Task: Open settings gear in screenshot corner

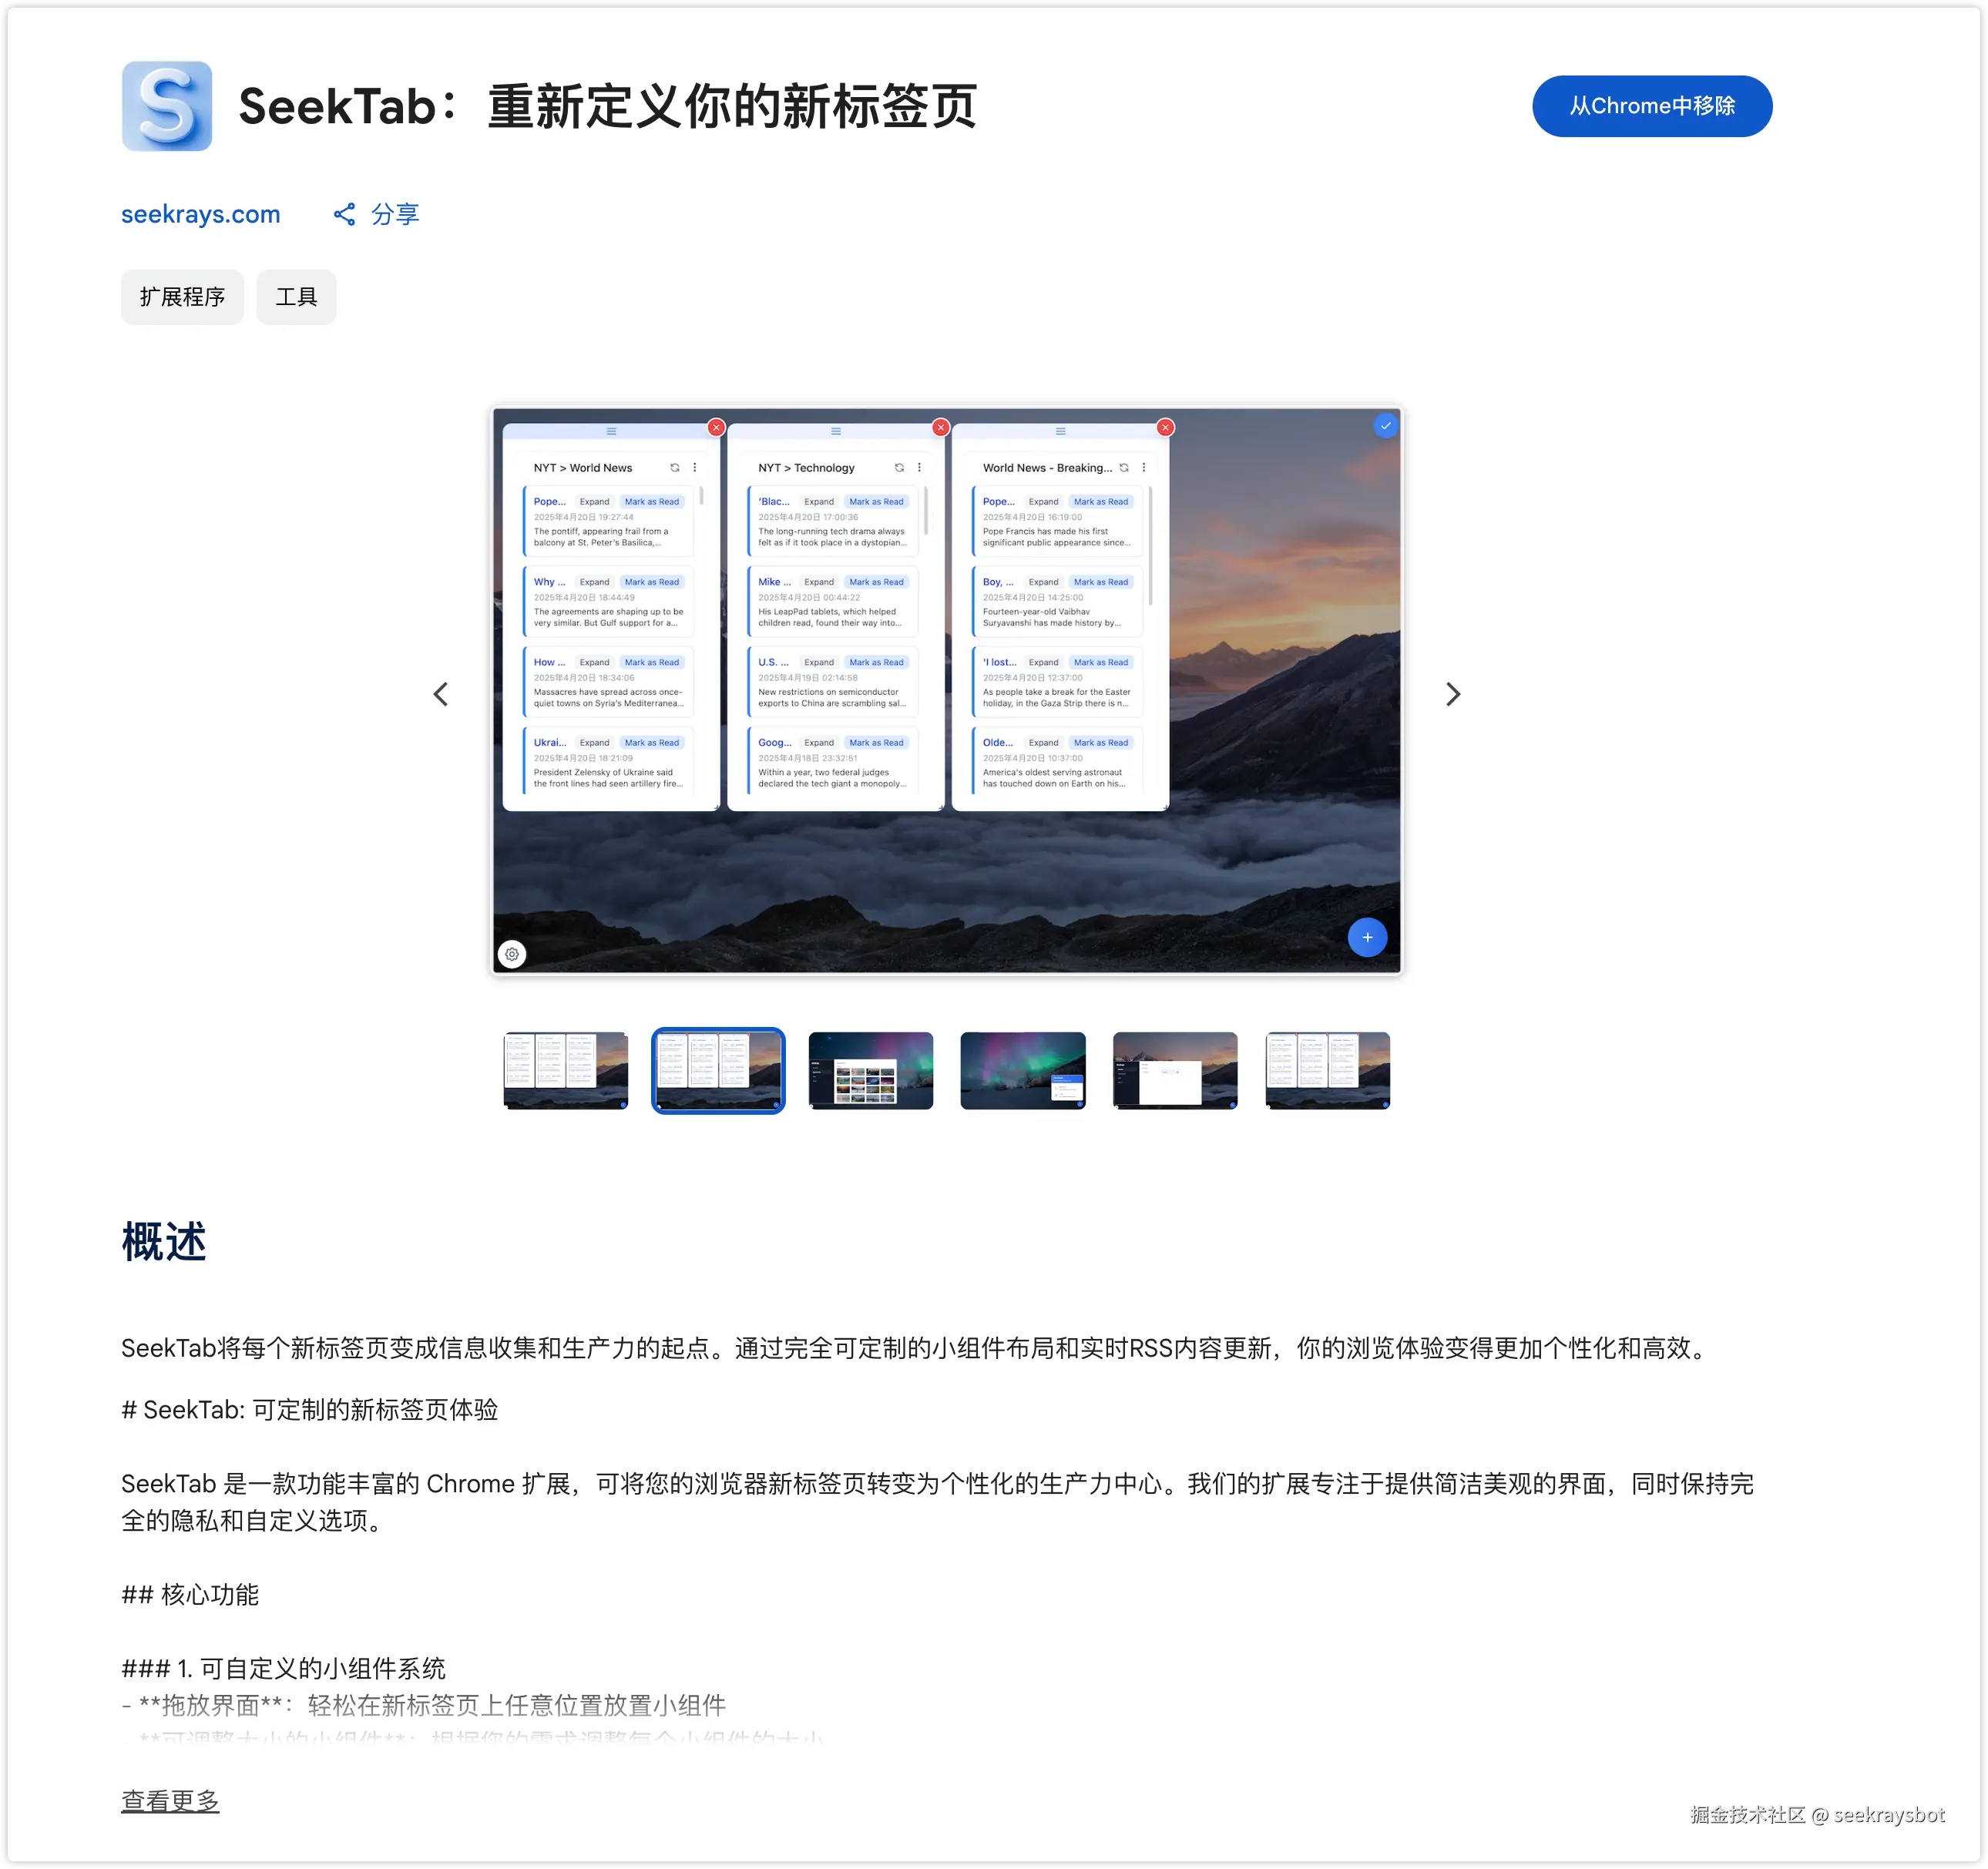Action: coord(512,954)
